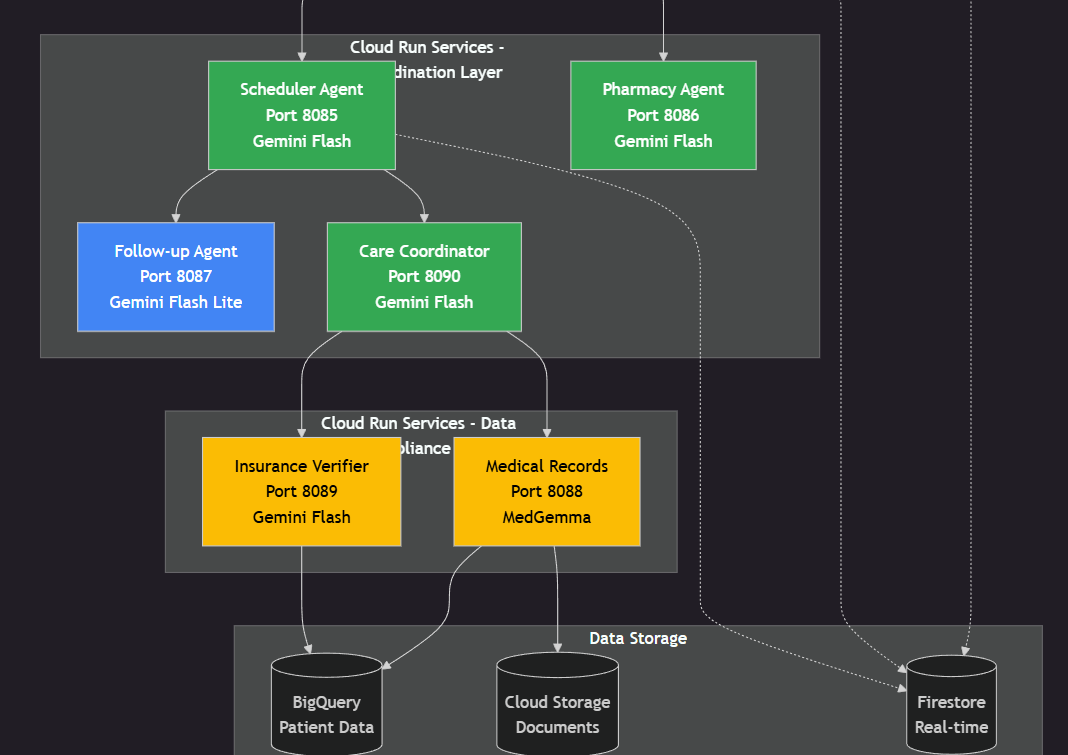This screenshot has width=1068, height=755.
Task: Click 'Port 8088' in Medical Records
Action: click(x=547, y=491)
